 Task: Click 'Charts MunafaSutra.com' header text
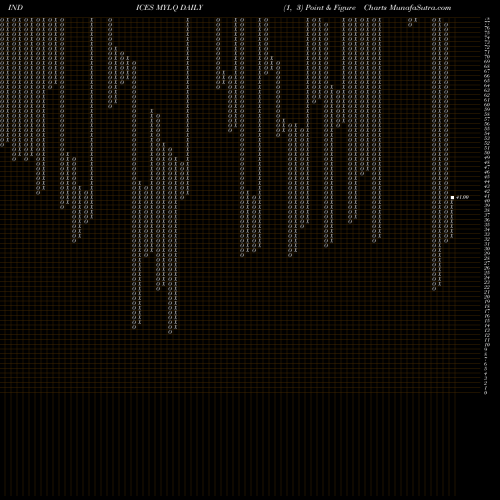[407, 8]
